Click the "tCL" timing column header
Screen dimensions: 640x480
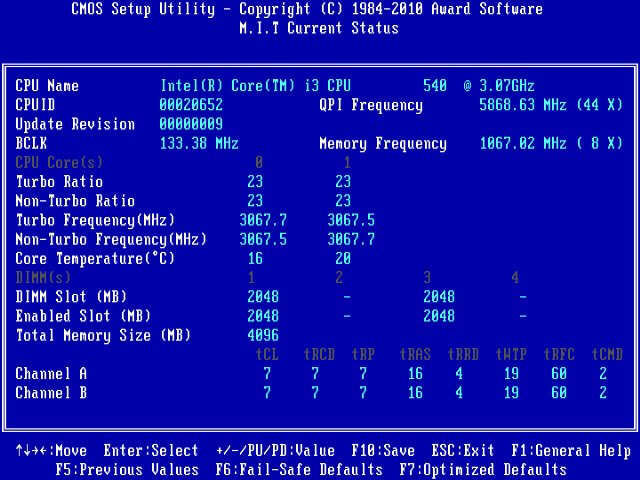point(267,354)
